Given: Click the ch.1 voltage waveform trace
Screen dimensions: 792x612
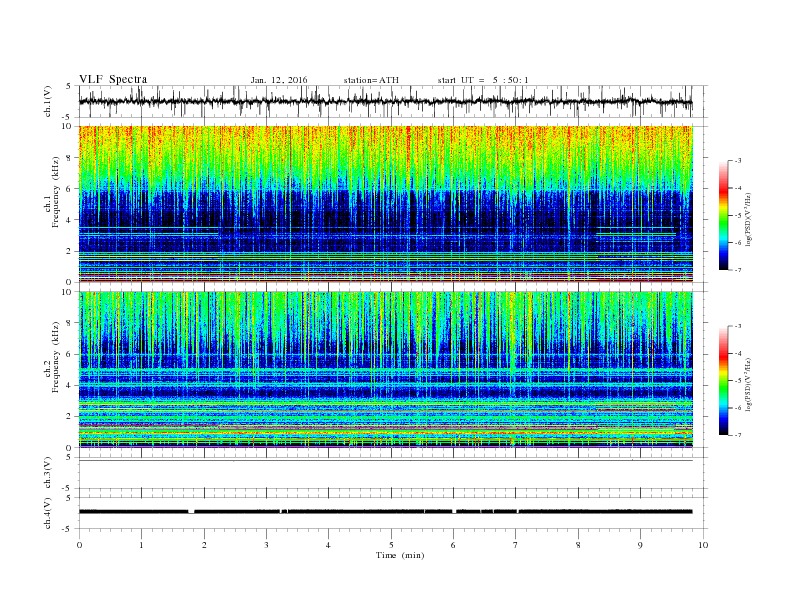Looking at the screenshot, I should click(x=386, y=101).
